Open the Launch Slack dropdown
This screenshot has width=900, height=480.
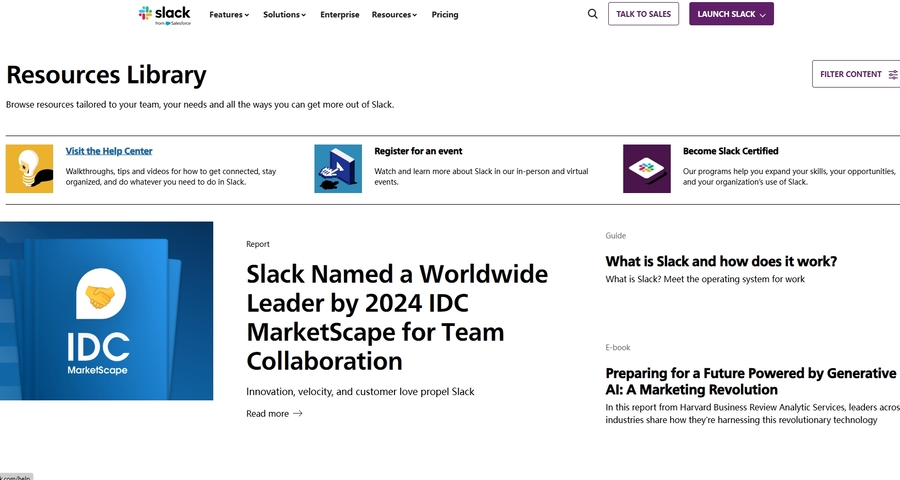(x=731, y=14)
